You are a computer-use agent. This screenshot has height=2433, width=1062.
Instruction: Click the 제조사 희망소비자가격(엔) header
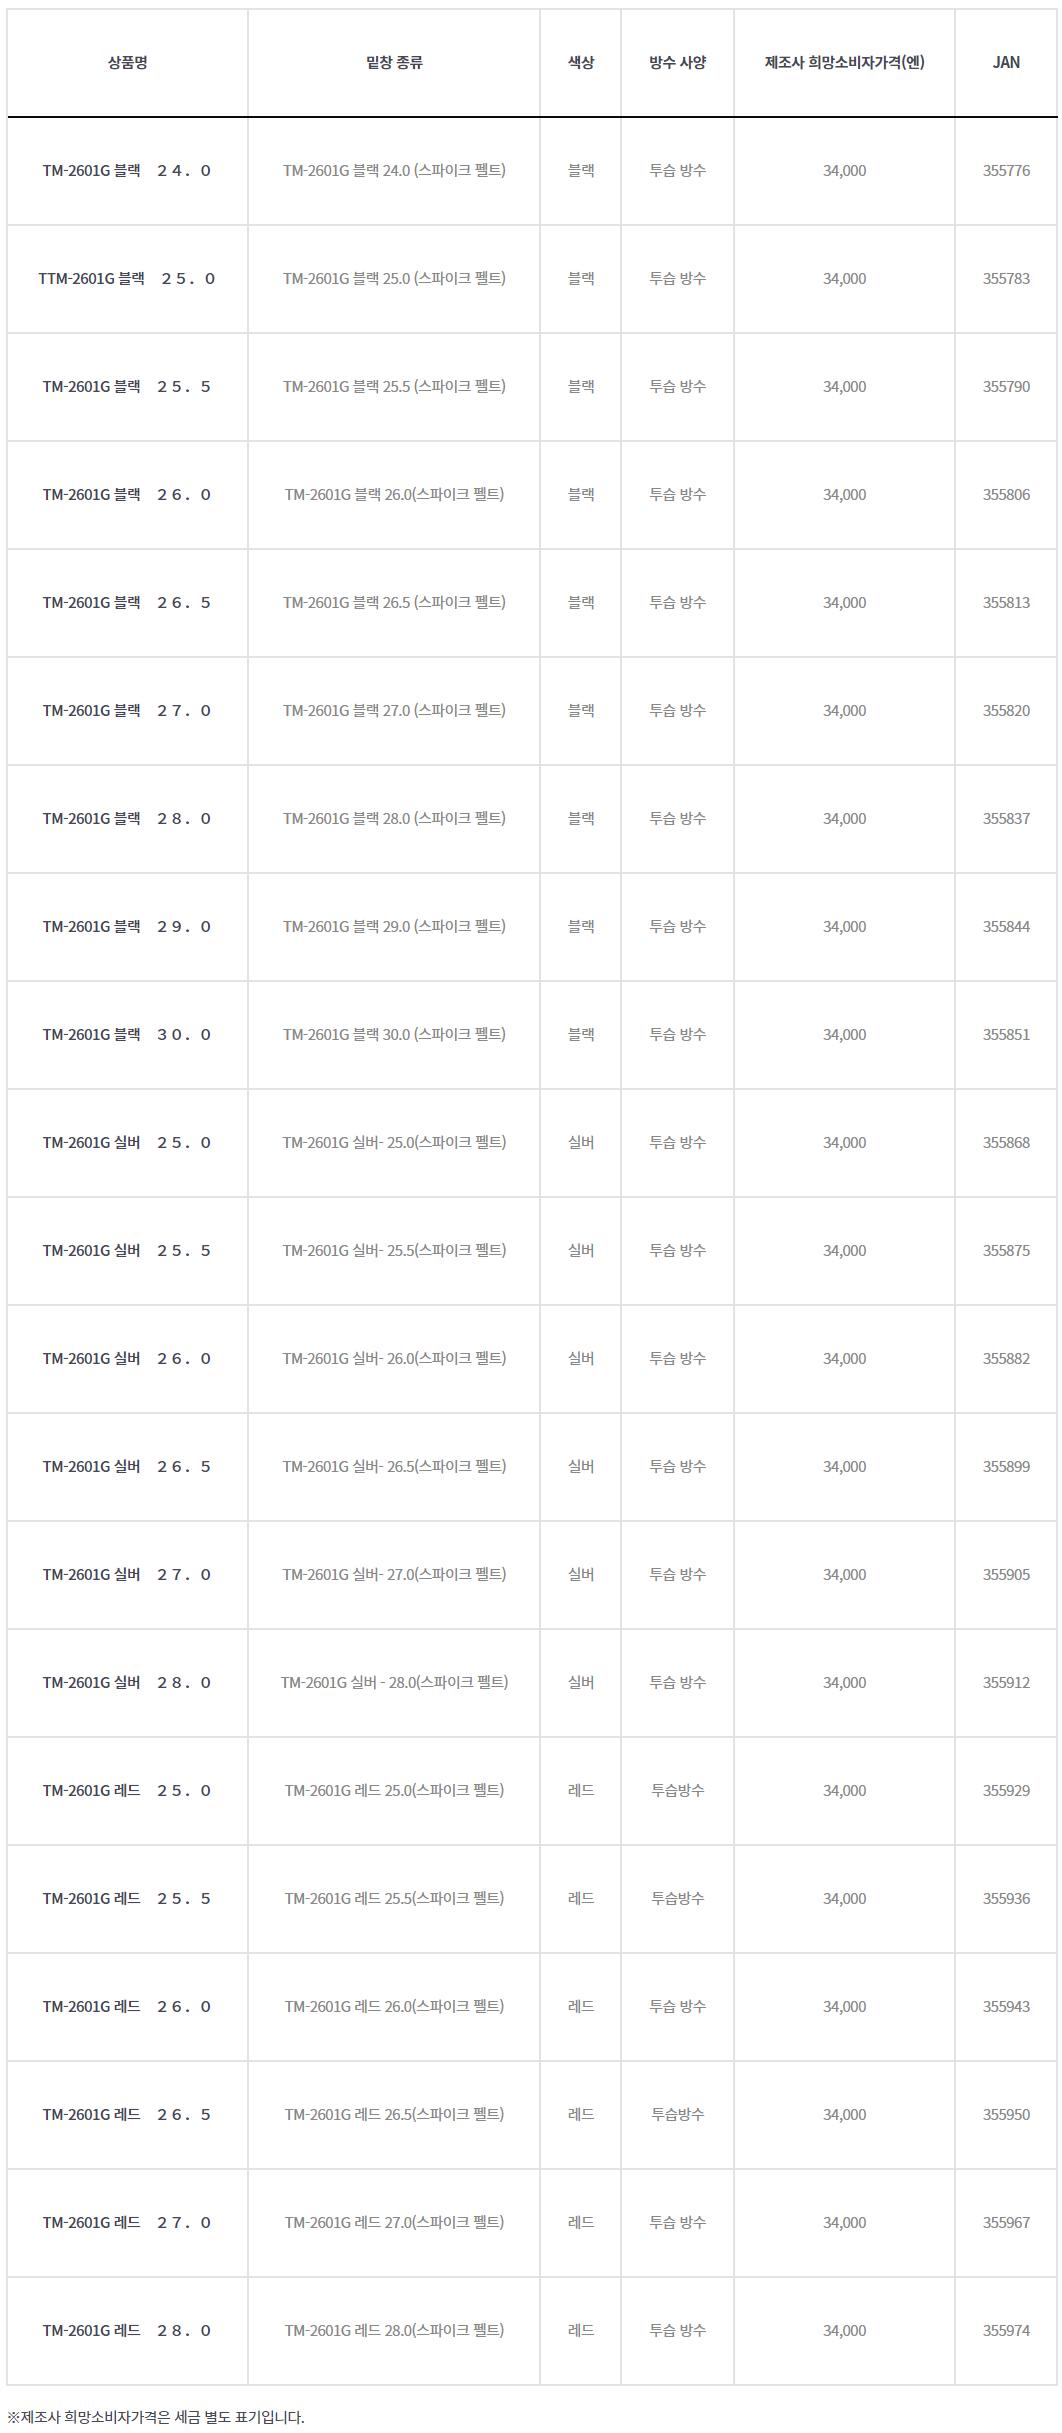844,62
